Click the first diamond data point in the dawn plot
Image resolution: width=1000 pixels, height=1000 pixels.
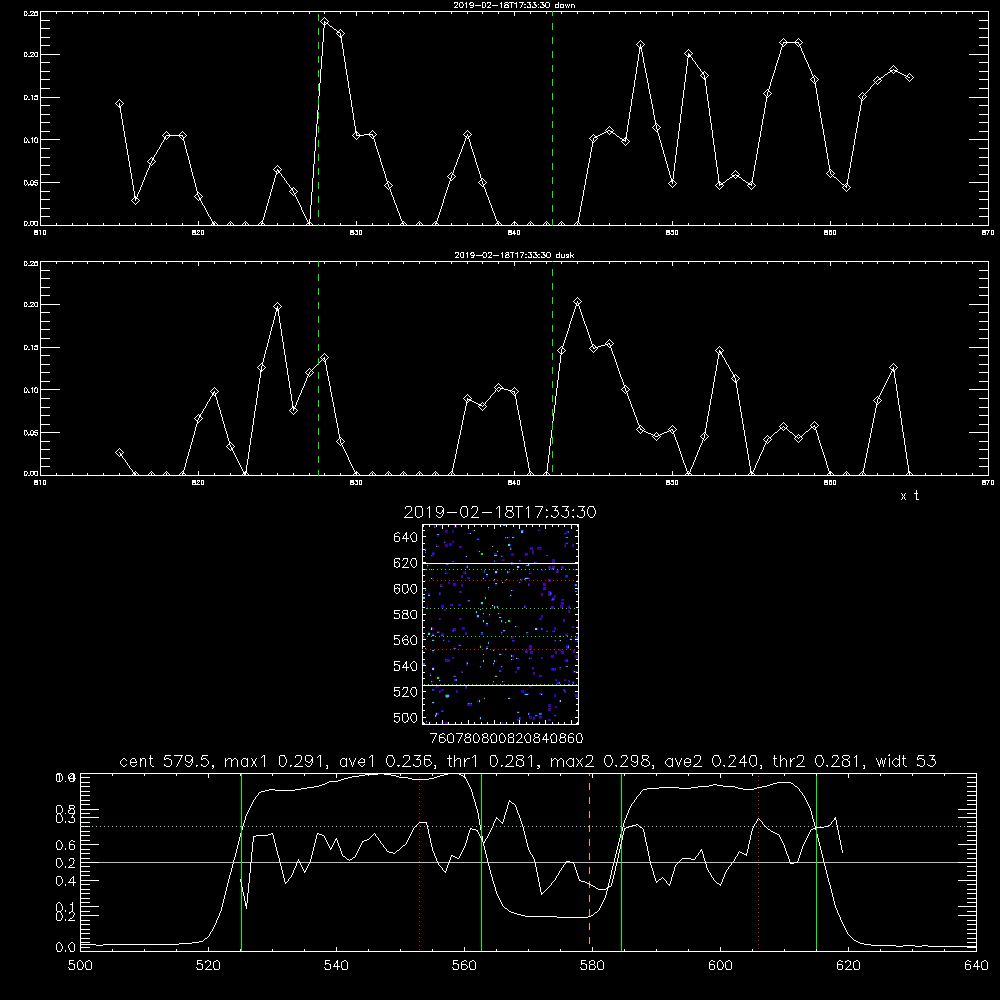[x=119, y=103]
